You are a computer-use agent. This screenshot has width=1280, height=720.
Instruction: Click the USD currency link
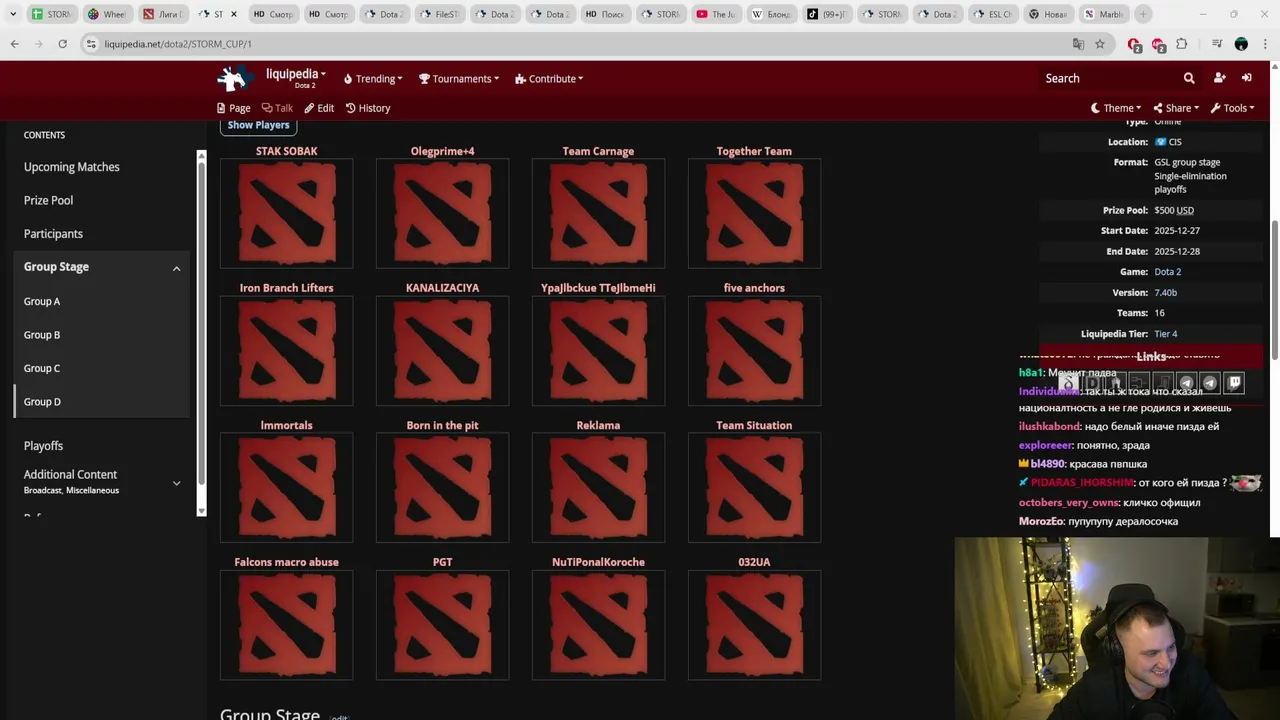pyautogui.click(x=1185, y=210)
